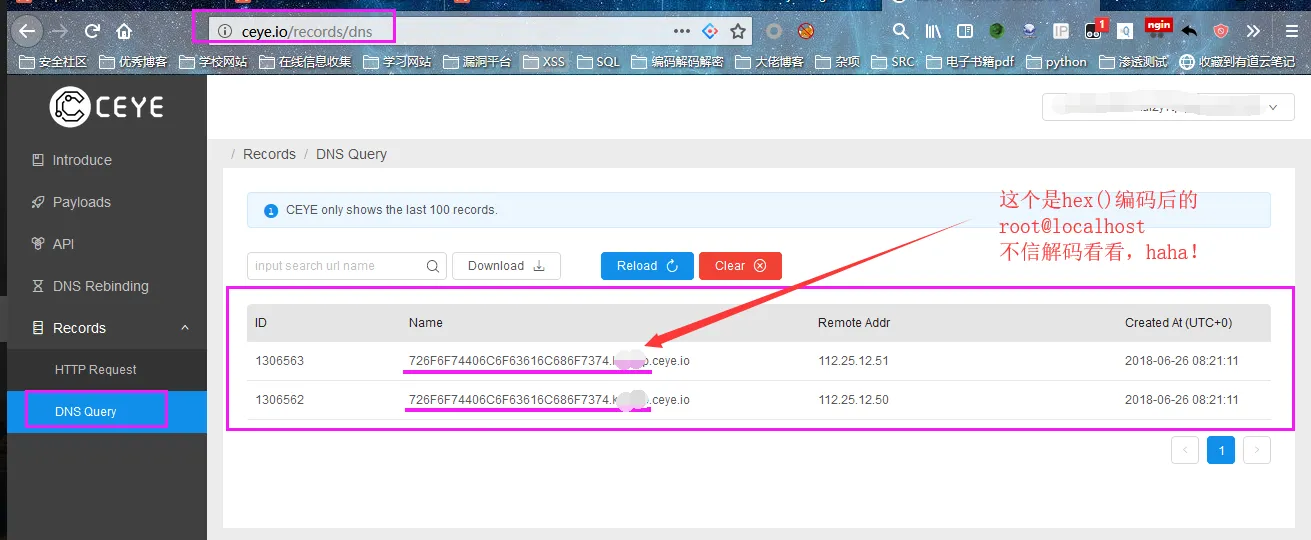Toggle the sidebar view icon in toolbar
Viewport: 1311px width, 540px height.
965,31
